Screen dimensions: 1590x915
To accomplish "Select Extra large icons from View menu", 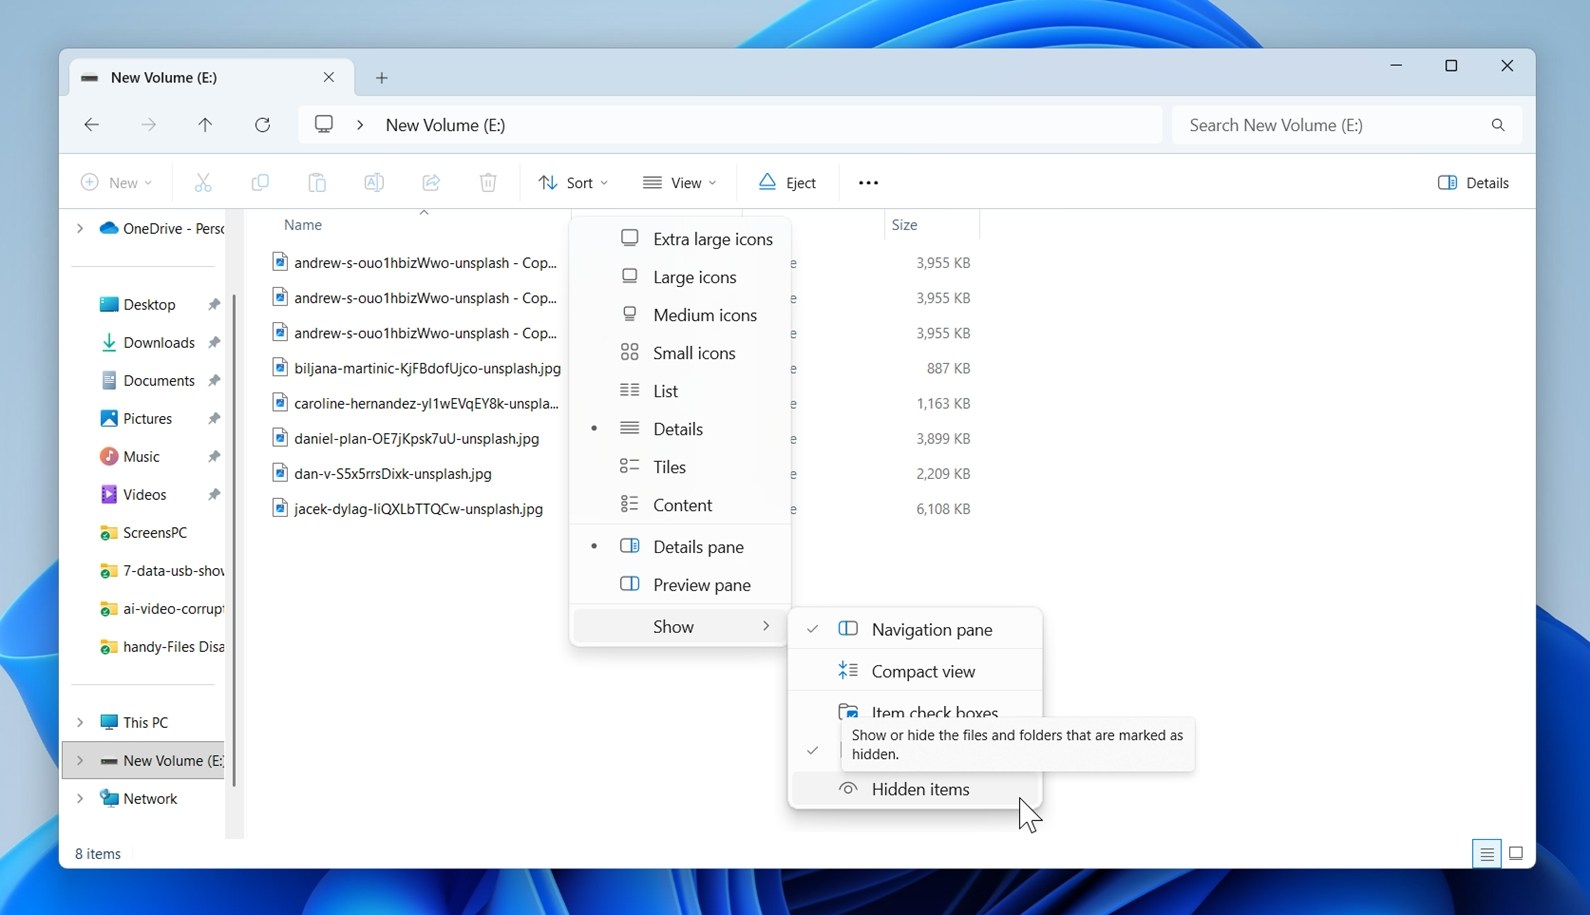I will tap(712, 239).
